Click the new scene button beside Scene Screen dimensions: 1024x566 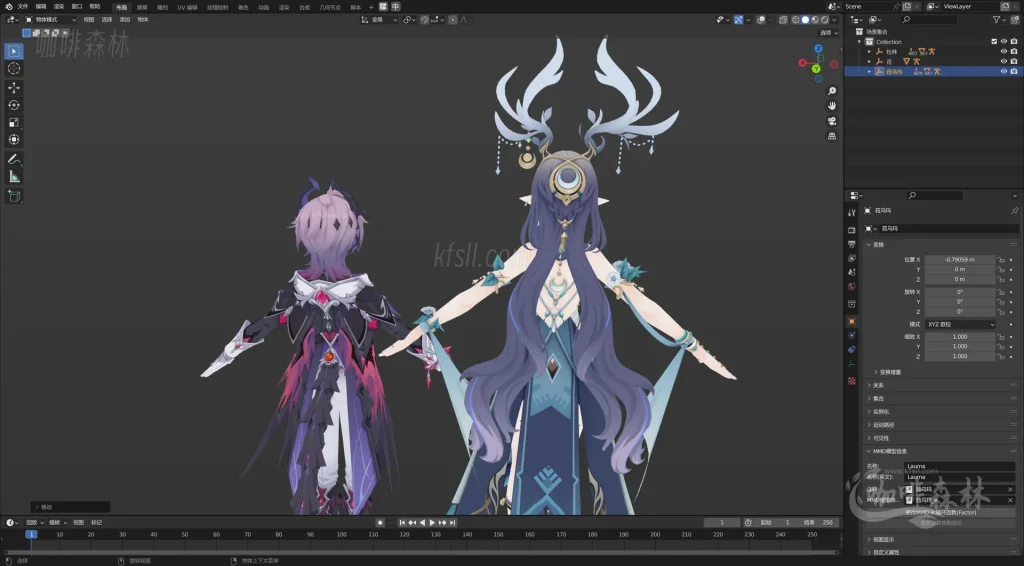tap(906, 7)
